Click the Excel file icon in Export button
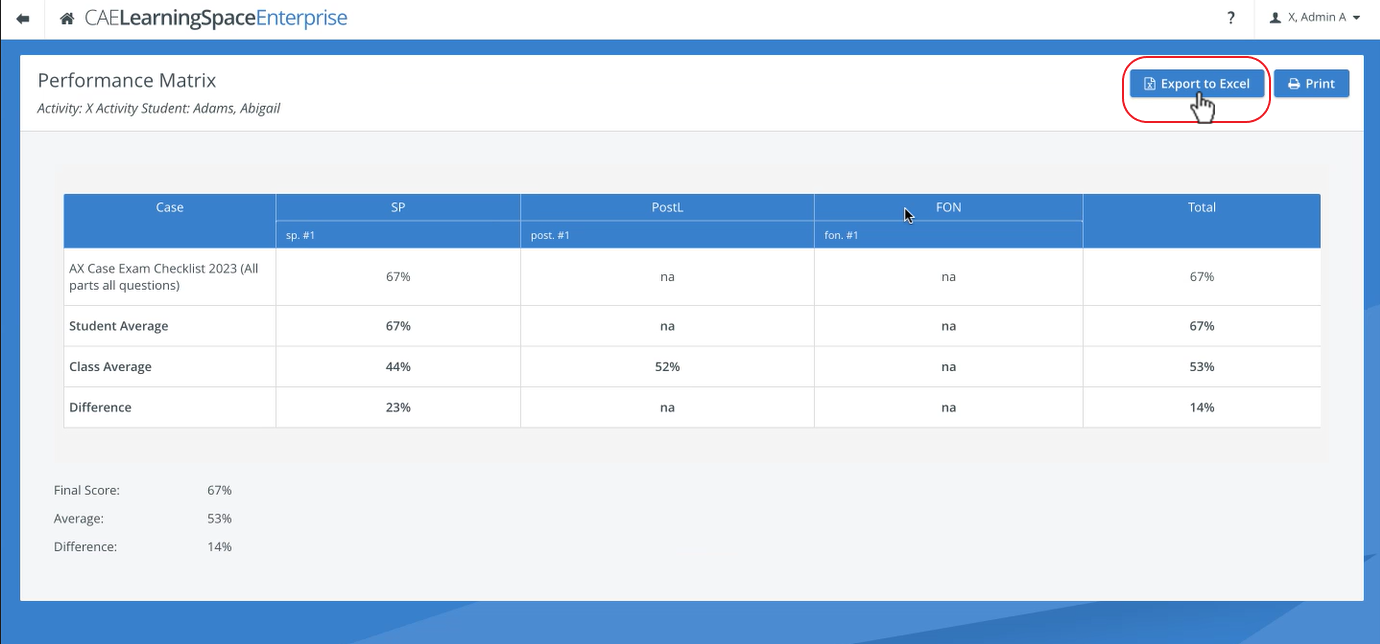The width and height of the screenshot is (1380, 644). coord(1150,84)
